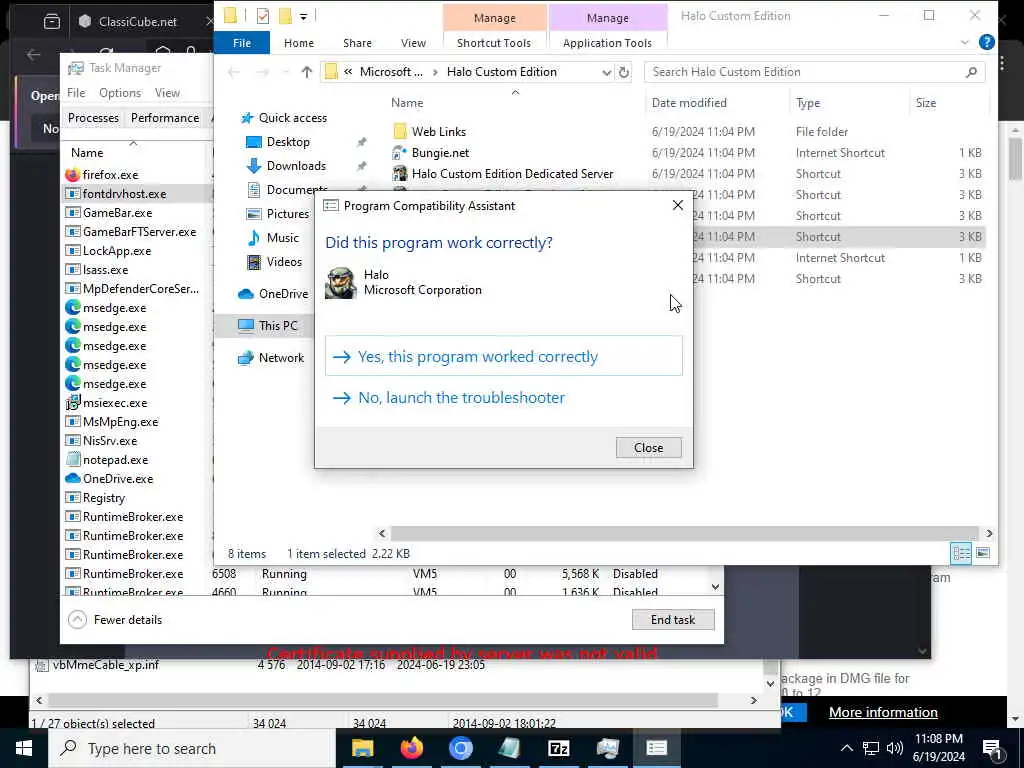
Task: Open File Explorer from taskbar
Action: point(362,748)
